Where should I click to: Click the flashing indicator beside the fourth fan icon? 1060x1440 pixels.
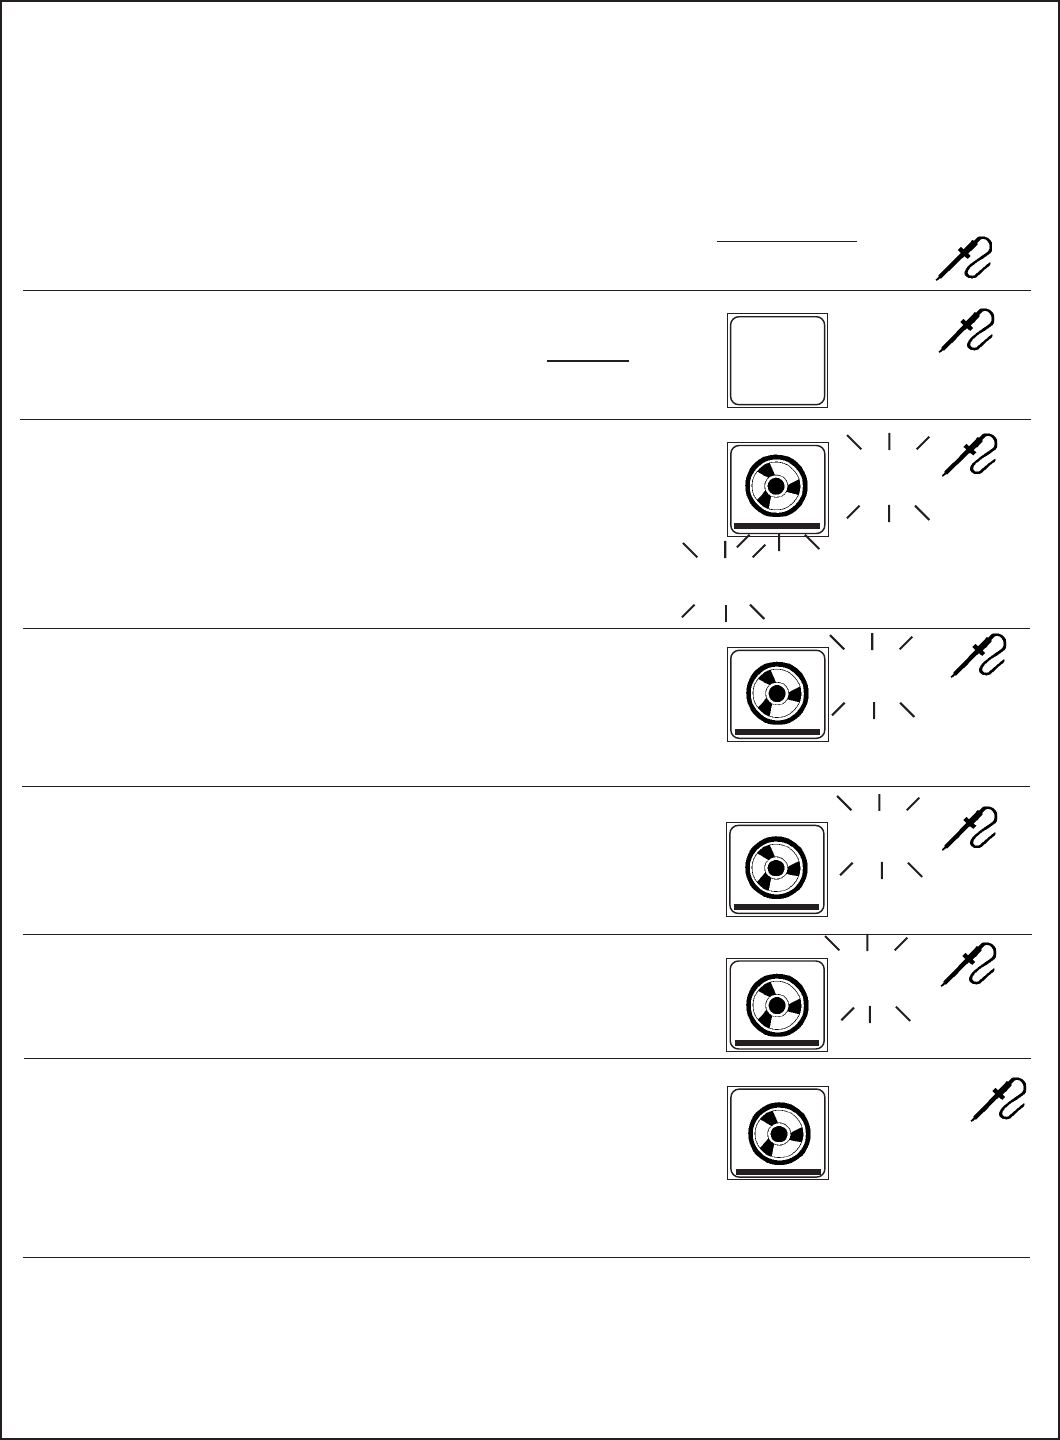[x=868, y=978]
